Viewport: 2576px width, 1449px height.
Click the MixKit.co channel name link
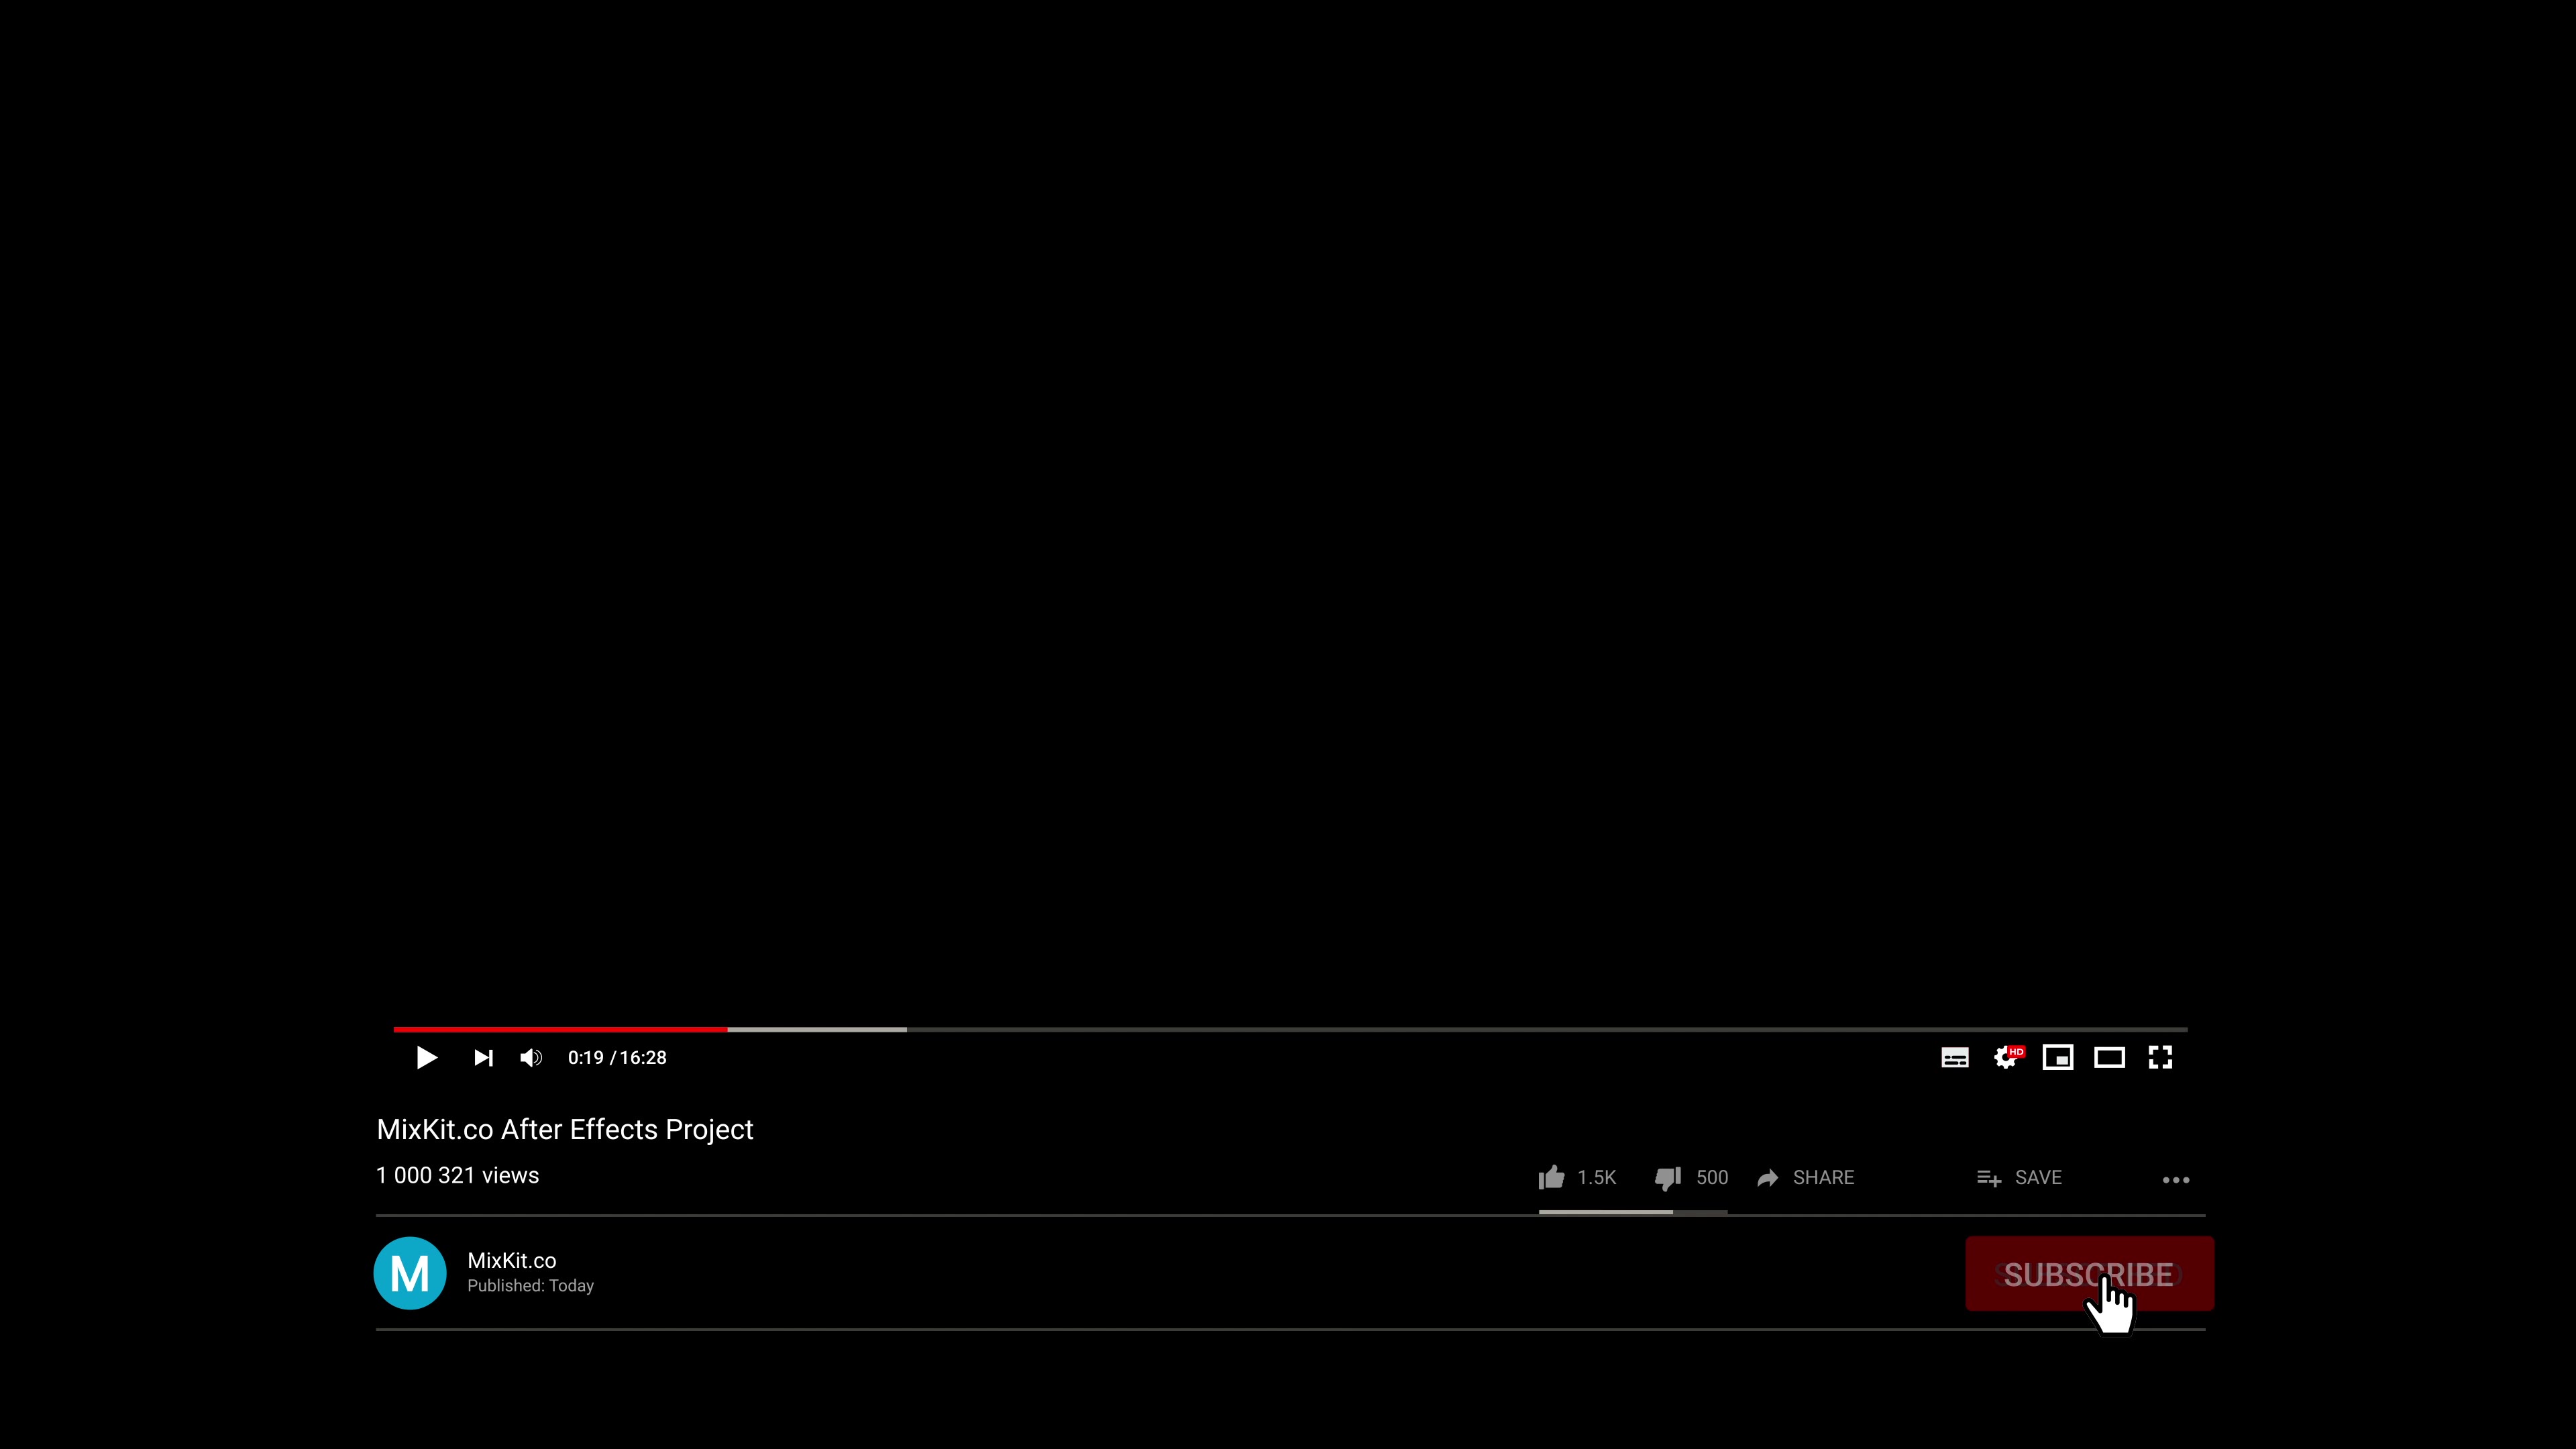pos(511,1260)
